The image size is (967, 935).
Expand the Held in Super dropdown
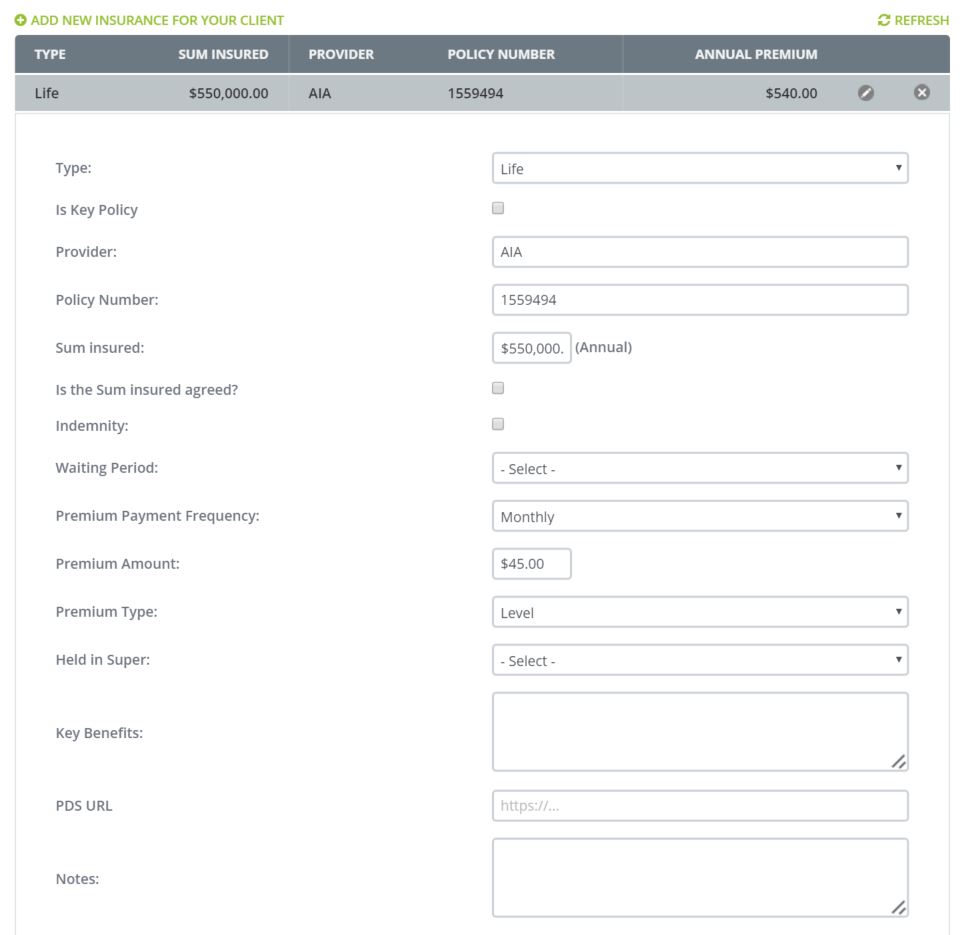click(x=699, y=660)
